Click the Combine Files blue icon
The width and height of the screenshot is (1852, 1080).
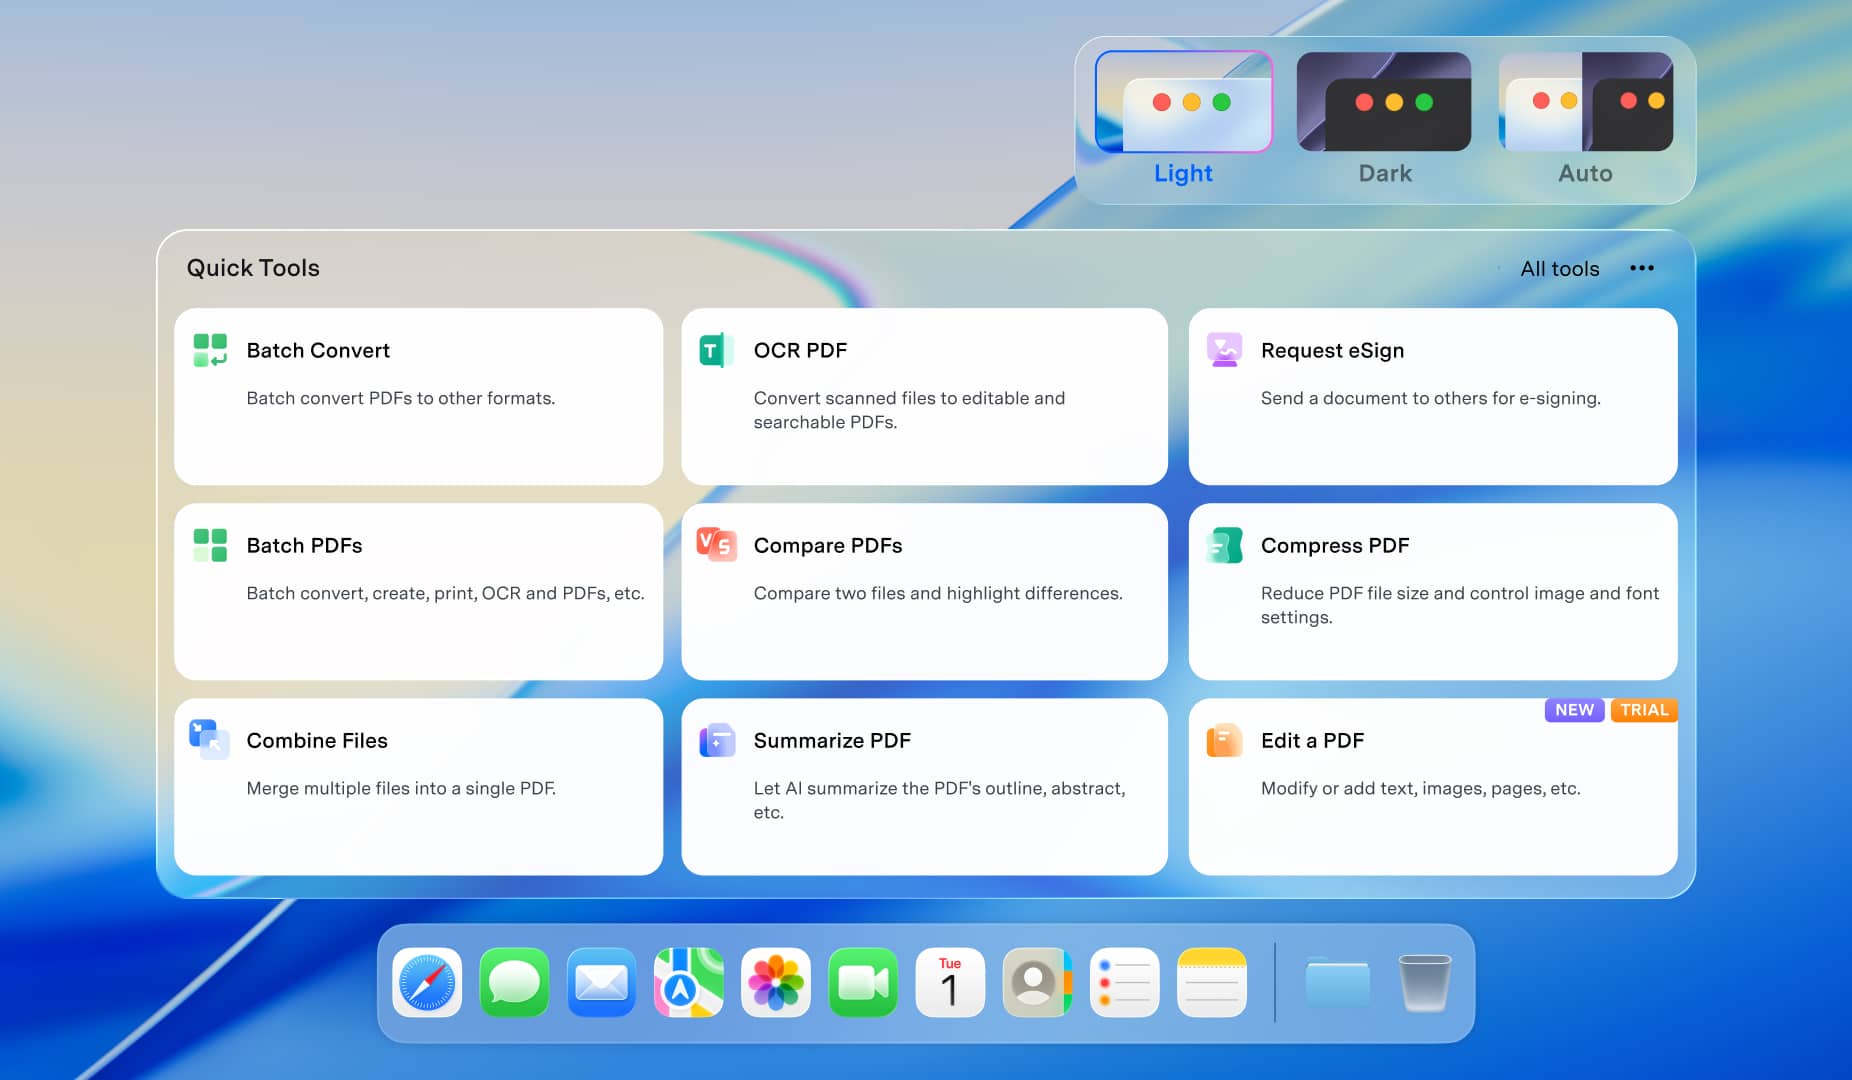[209, 740]
